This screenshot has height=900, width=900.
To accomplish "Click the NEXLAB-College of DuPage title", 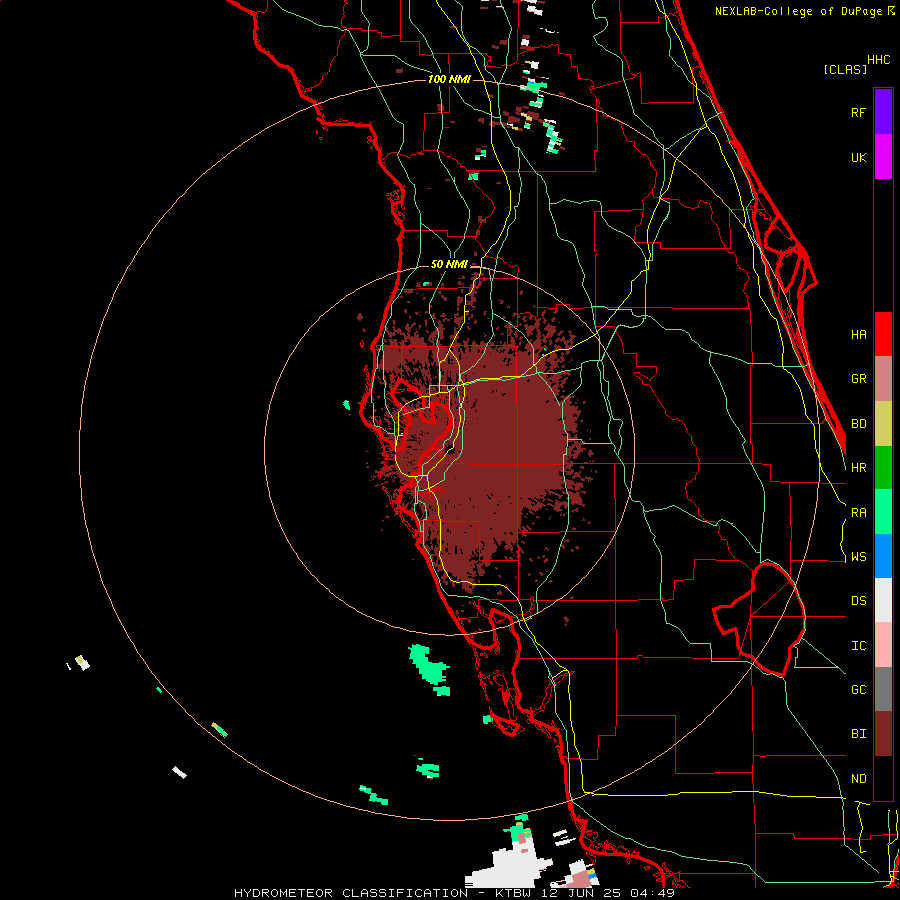I will point(799,11).
